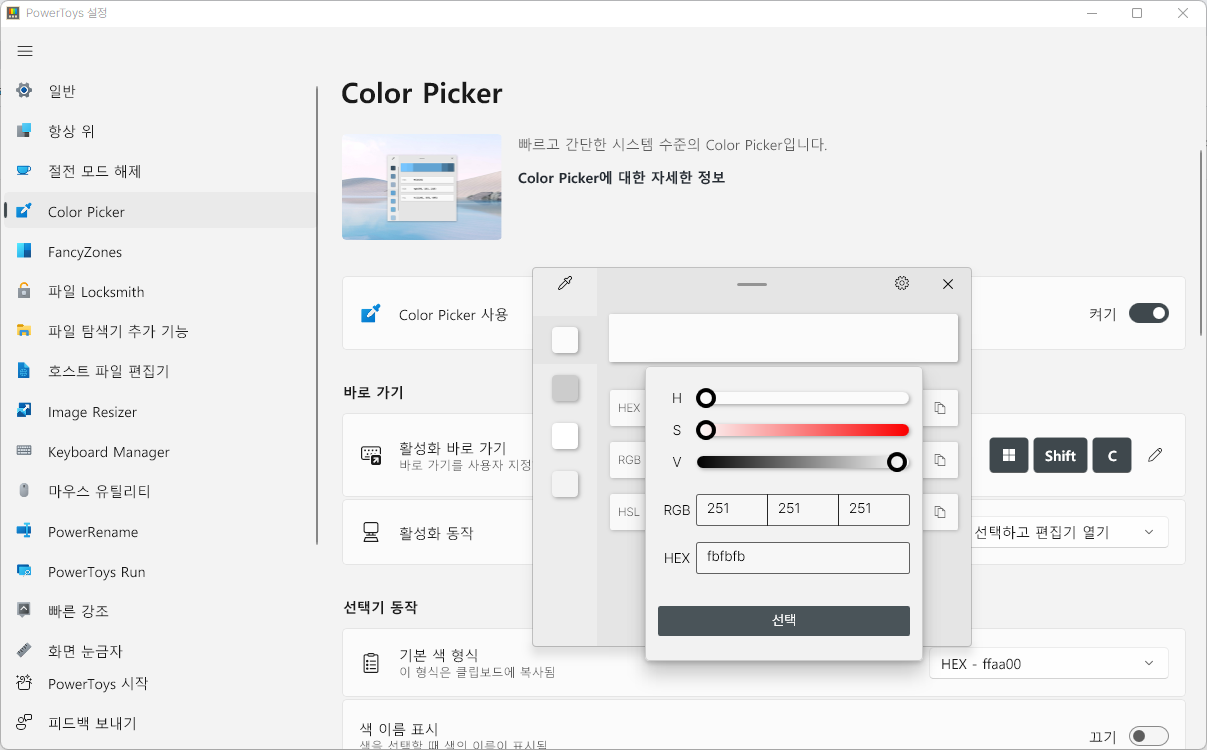Select the FancyZones sidebar icon

(x=25, y=251)
